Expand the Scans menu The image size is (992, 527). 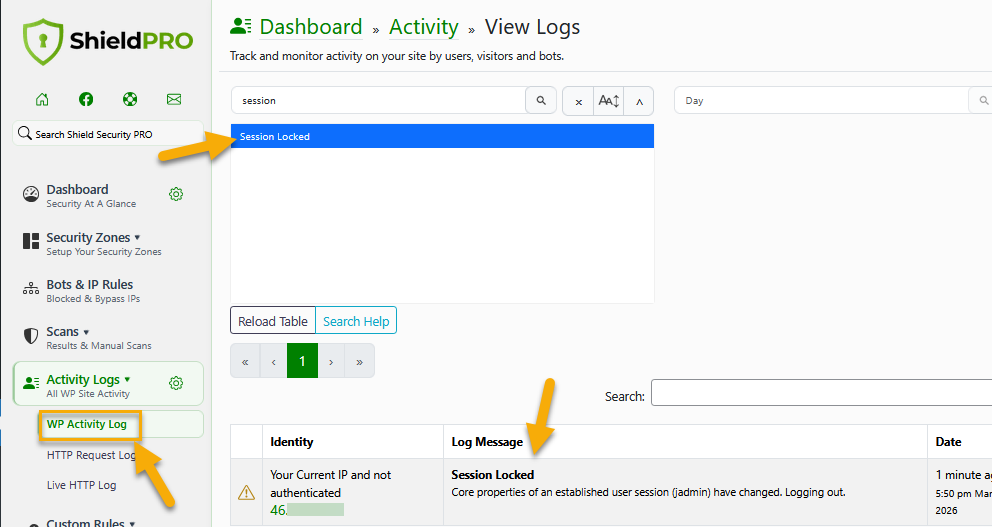99,338
